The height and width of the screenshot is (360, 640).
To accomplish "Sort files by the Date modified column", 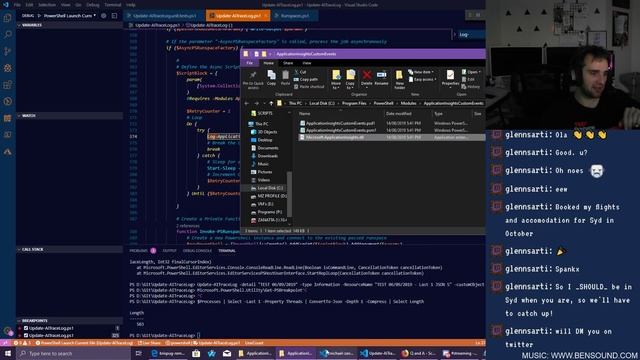I will 399,114.
